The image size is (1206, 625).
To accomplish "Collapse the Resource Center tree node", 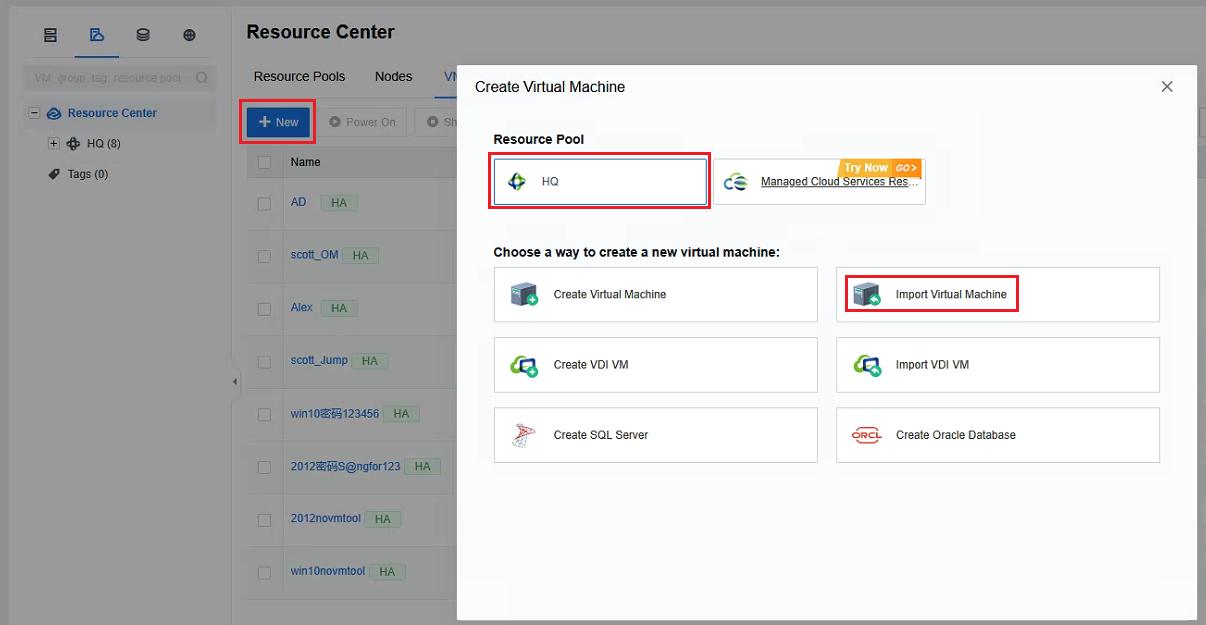I will 34,114.
